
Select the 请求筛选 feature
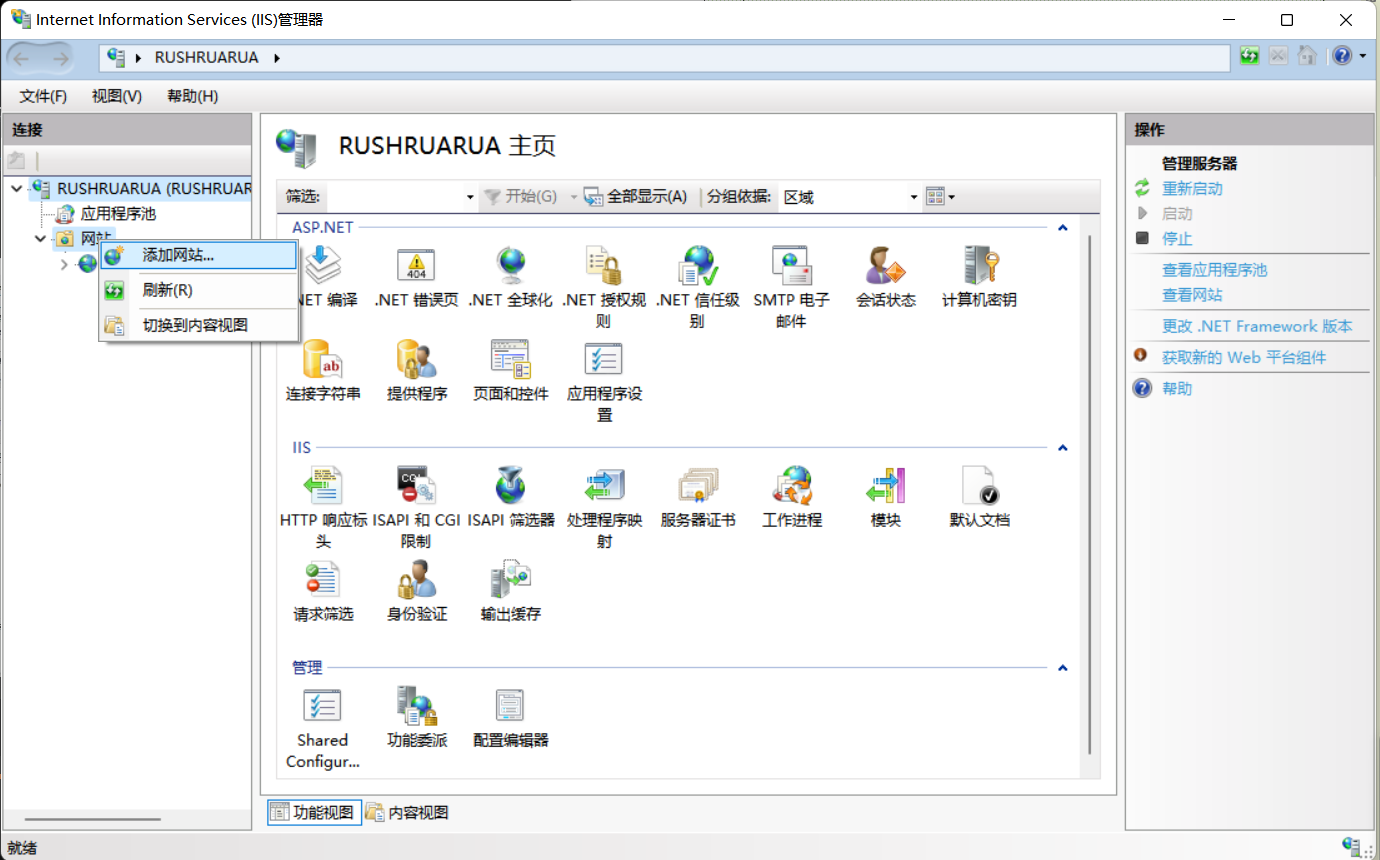coord(323,587)
